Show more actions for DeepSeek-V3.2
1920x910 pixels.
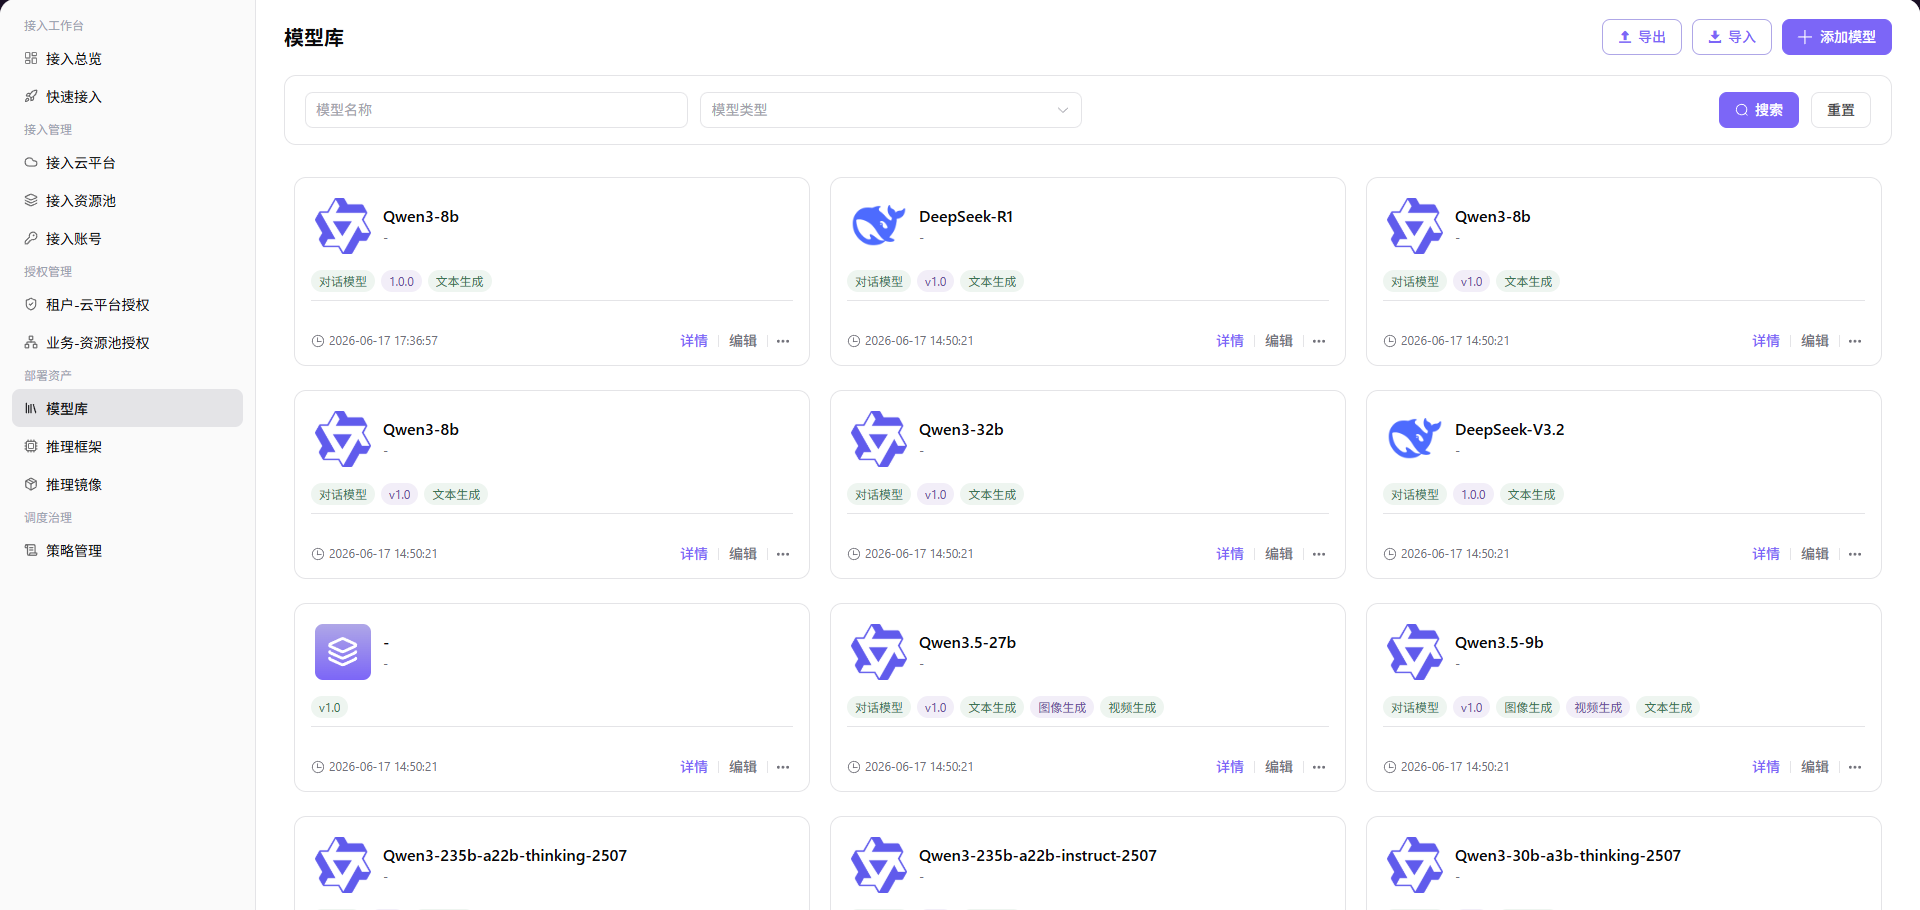(x=1855, y=554)
